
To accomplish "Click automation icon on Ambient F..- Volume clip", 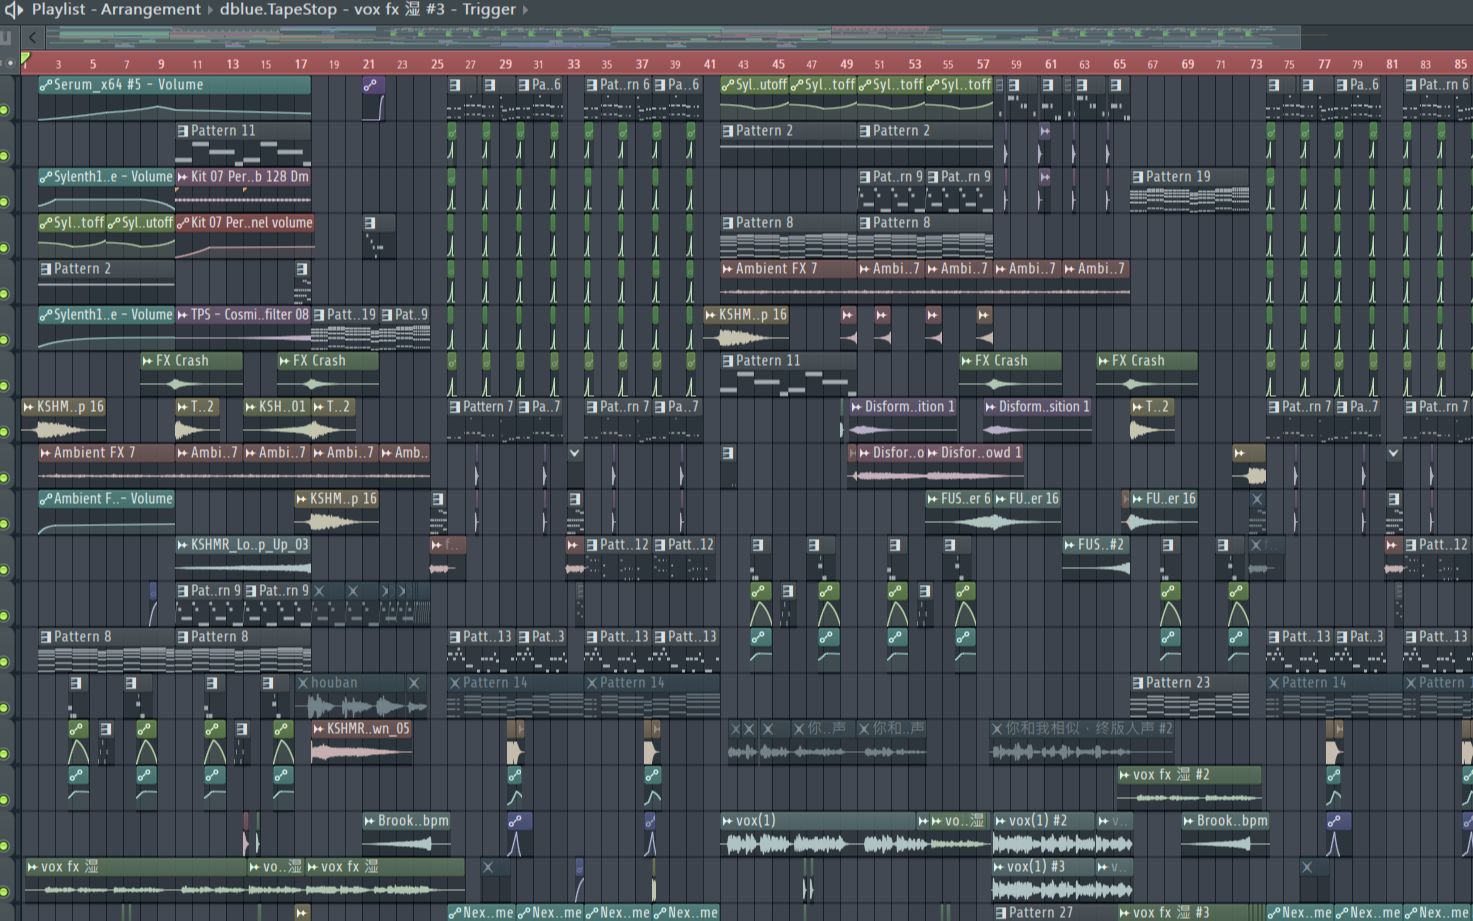I will [x=45, y=499].
